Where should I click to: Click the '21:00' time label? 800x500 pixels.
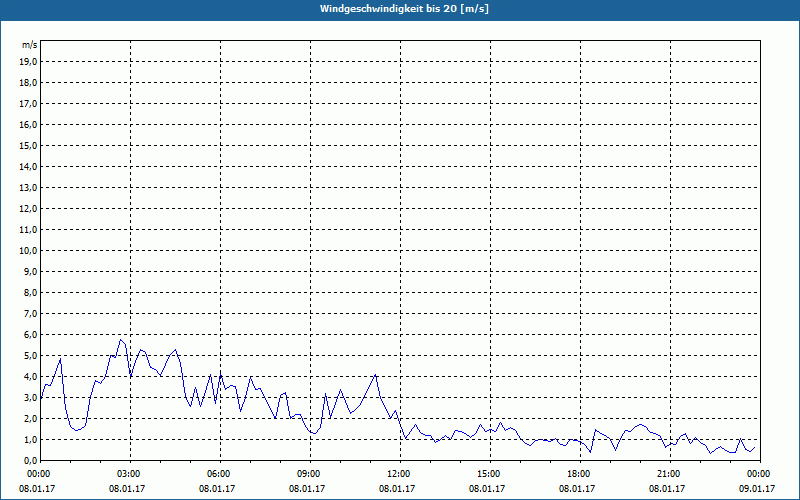[x=670, y=474]
